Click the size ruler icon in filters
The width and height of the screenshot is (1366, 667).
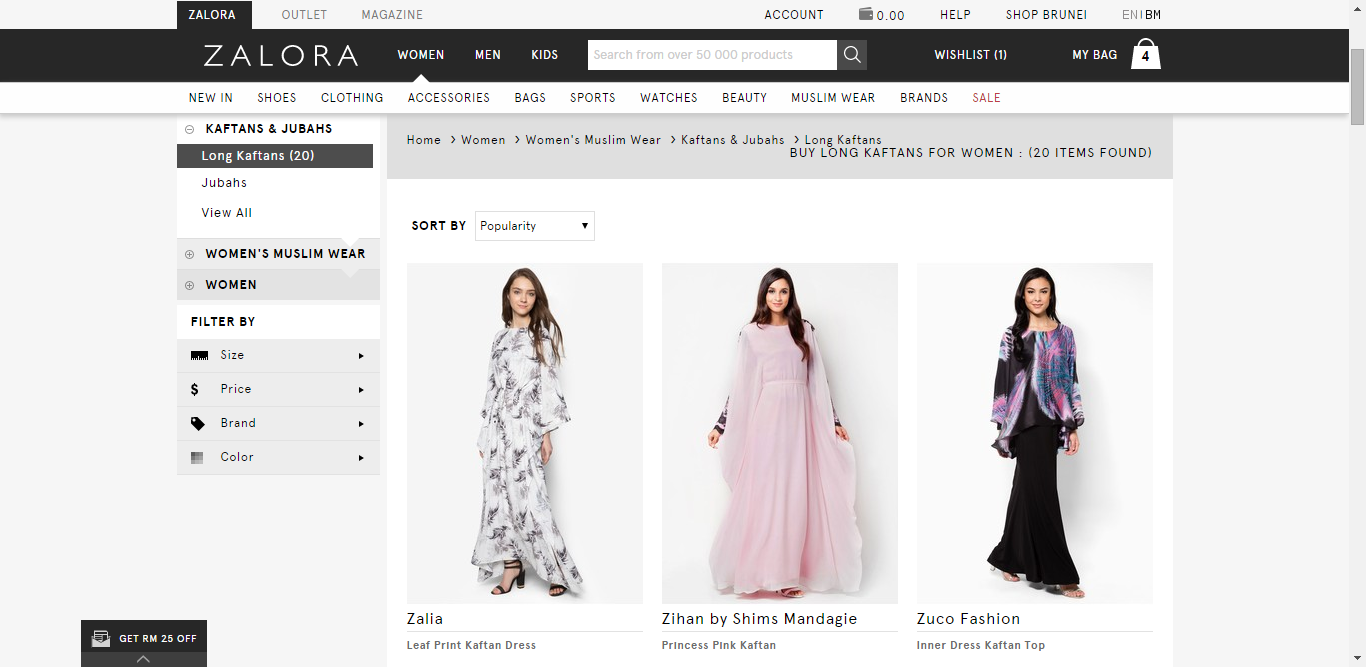(x=199, y=356)
